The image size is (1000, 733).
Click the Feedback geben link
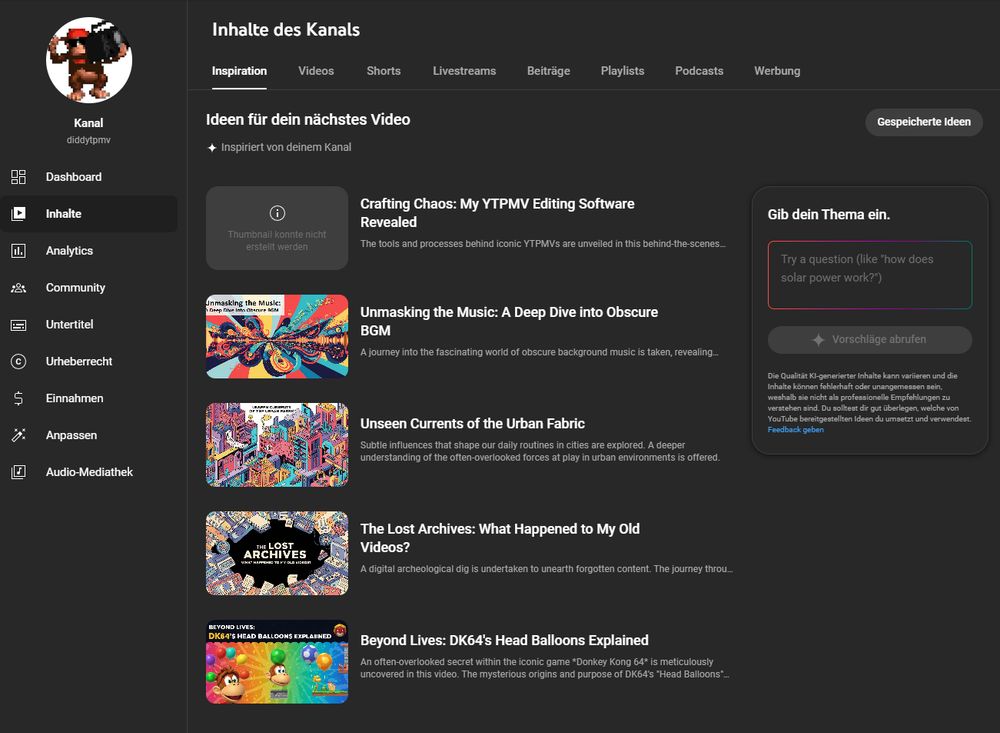point(795,430)
